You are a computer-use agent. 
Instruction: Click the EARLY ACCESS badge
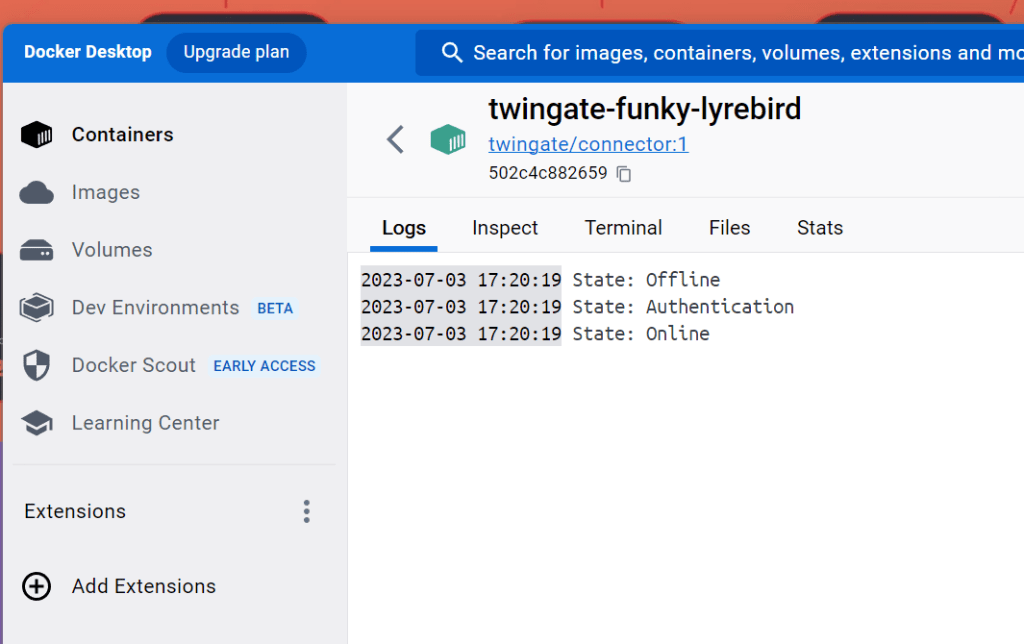264,366
